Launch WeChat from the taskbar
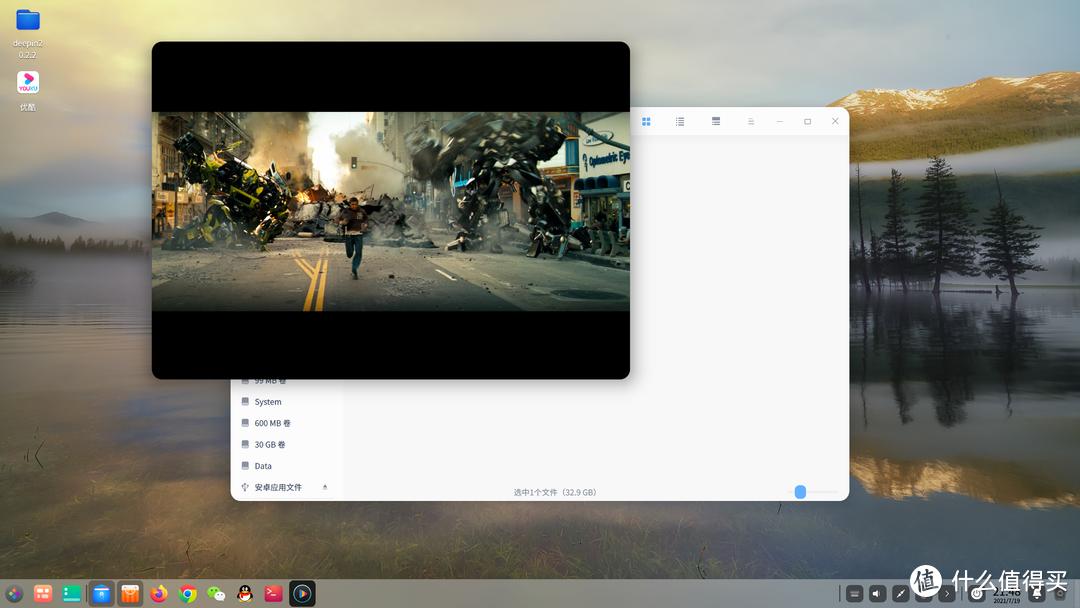 click(x=215, y=593)
